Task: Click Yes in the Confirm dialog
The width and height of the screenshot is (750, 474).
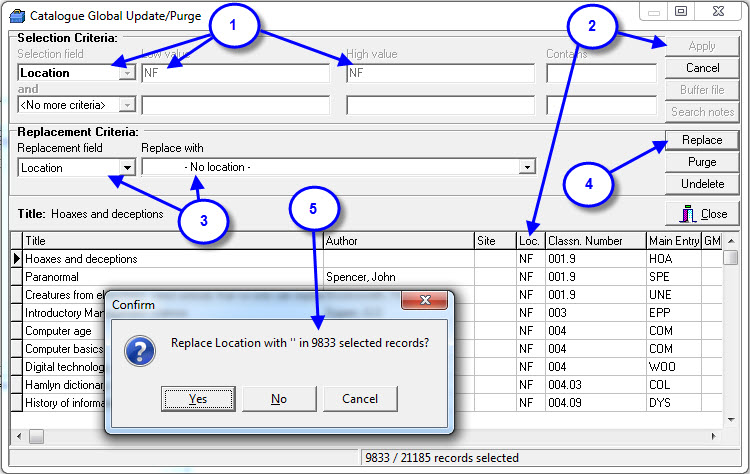Action: click(x=198, y=399)
